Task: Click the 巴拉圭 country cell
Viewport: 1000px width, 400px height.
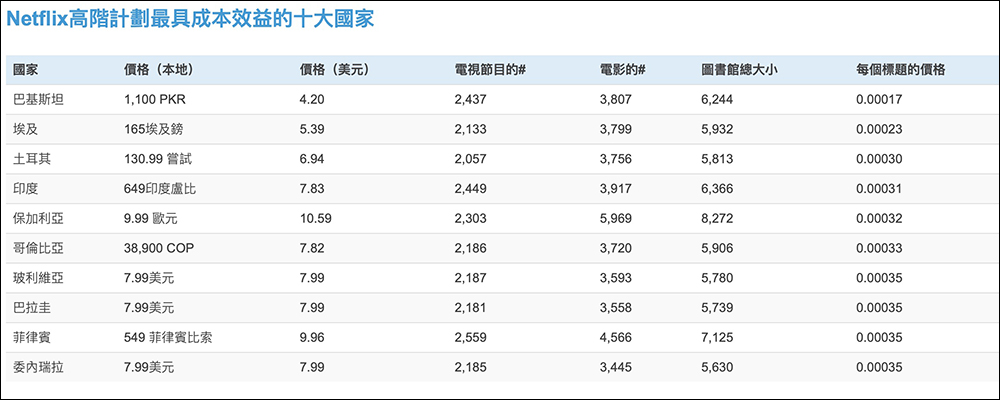Action: coord(33,308)
